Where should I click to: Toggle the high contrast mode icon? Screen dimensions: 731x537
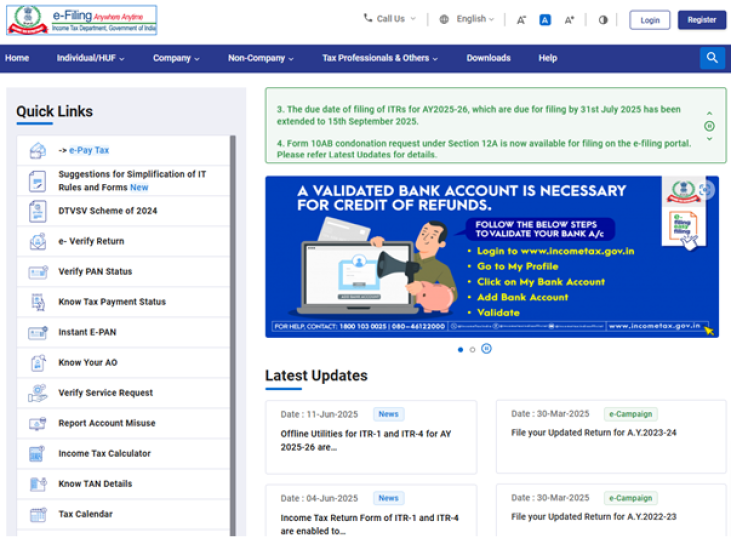click(603, 20)
